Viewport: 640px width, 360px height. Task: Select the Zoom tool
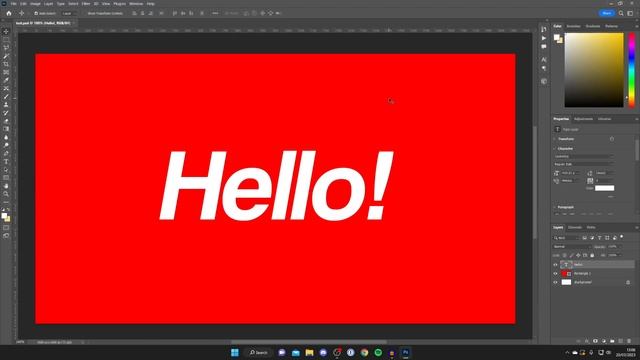(6, 194)
